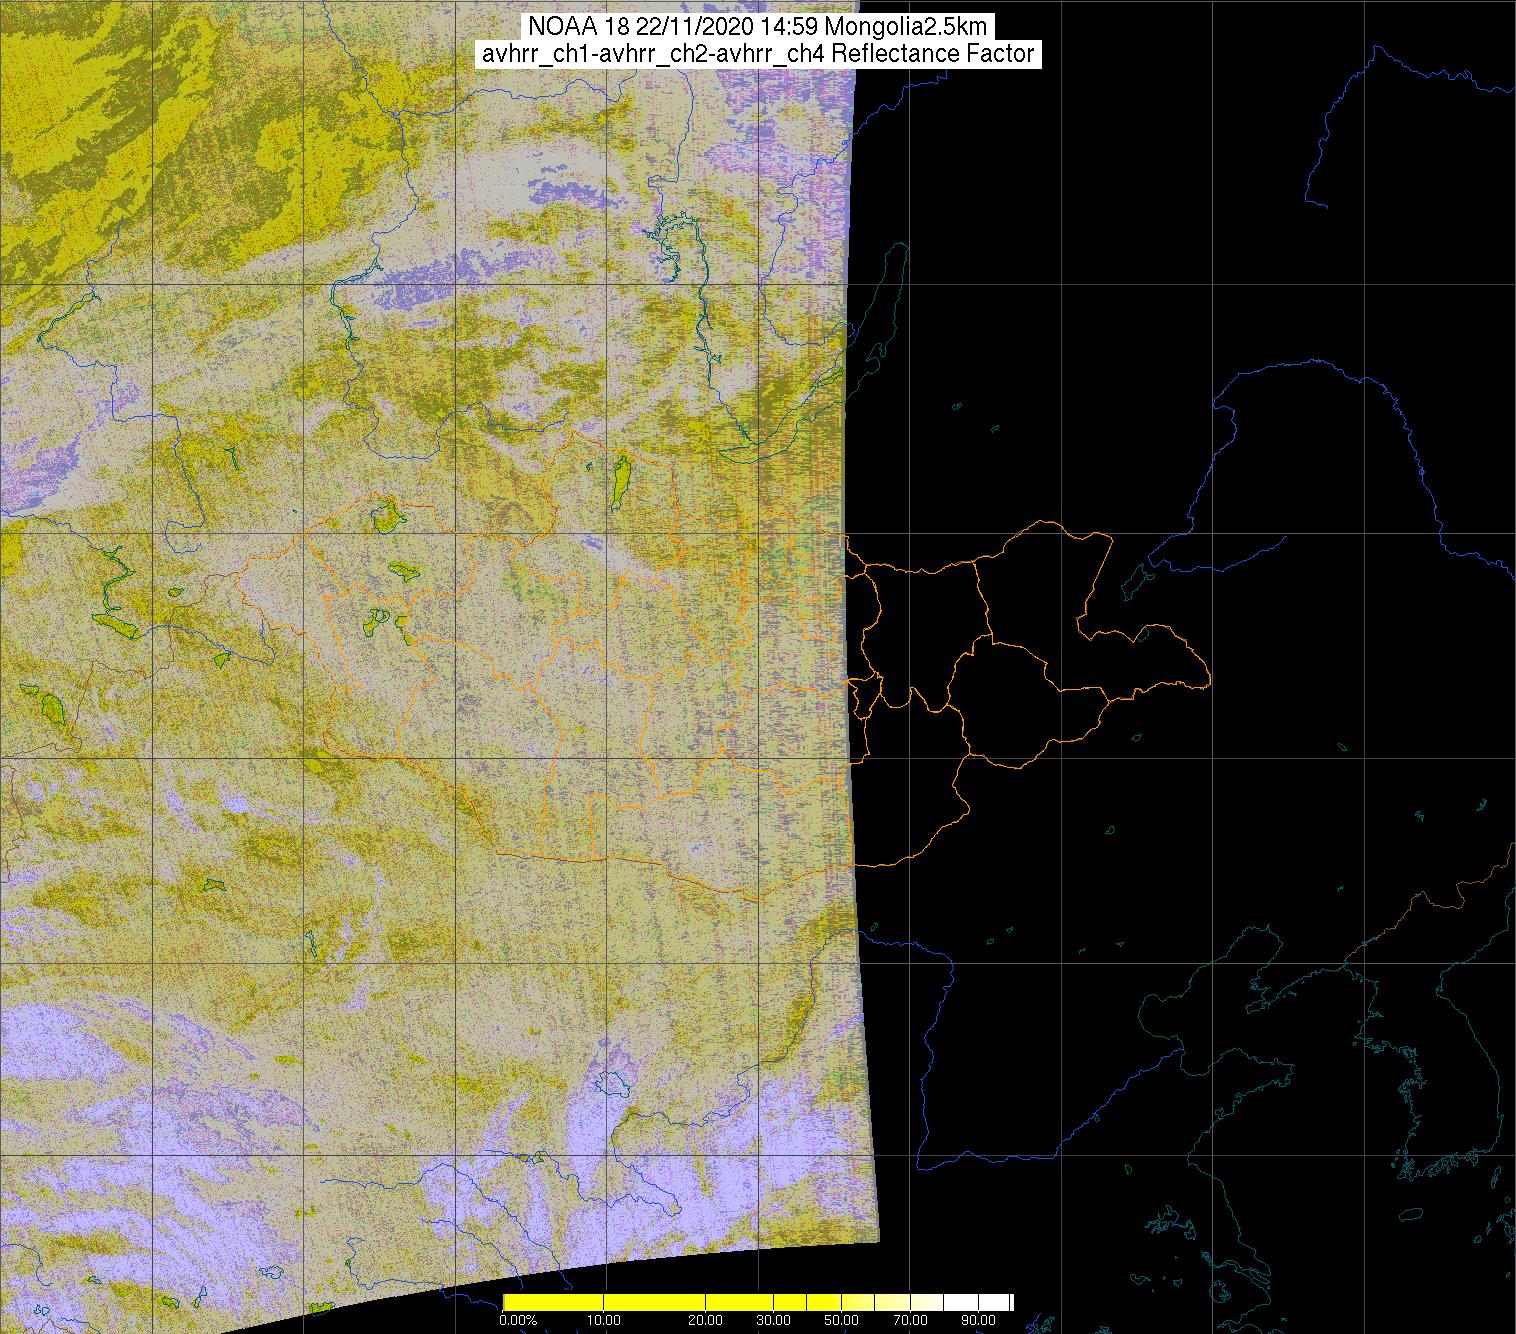The width and height of the screenshot is (1516, 1334).
Task: Click the '90.00' legend label
Action: tap(978, 1320)
